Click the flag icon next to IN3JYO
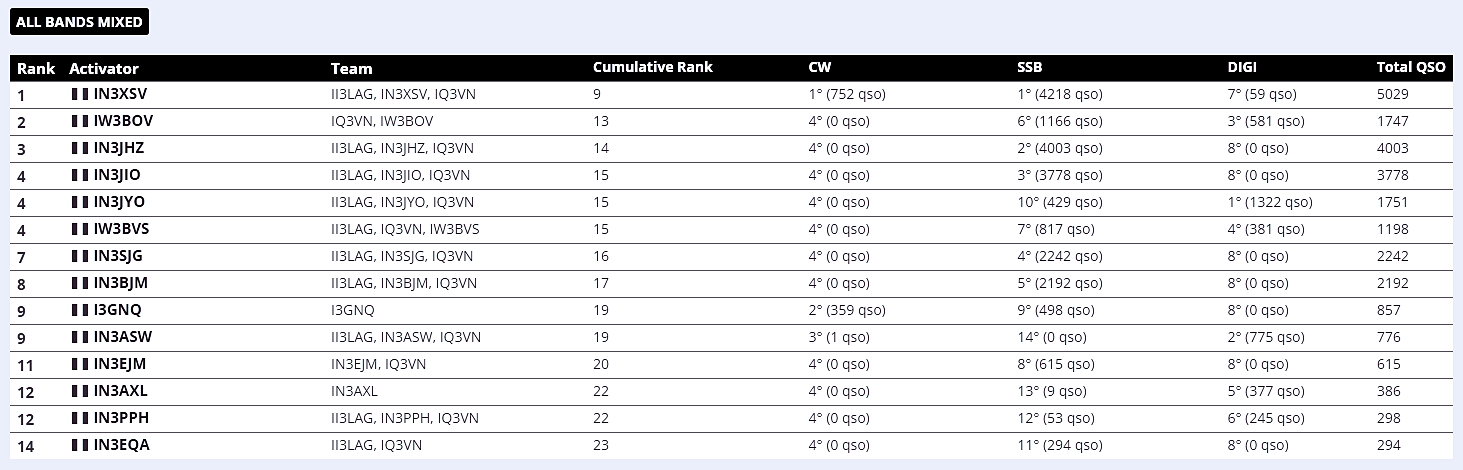 point(80,202)
